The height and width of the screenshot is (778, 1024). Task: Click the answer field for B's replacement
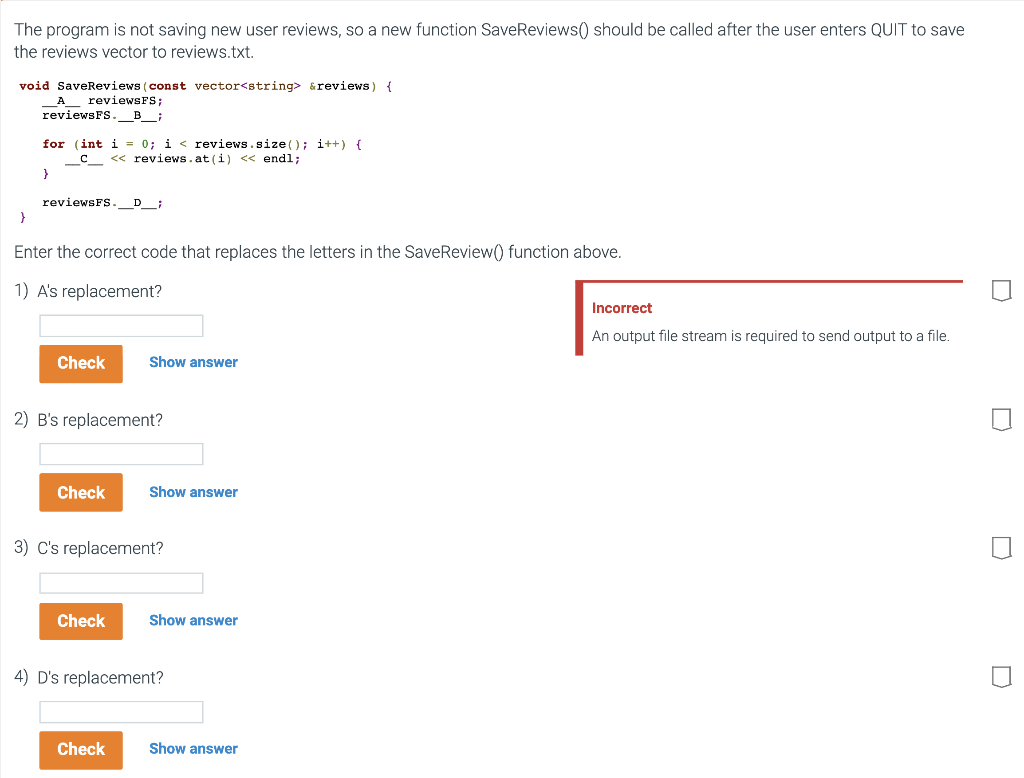pos(121,453)
